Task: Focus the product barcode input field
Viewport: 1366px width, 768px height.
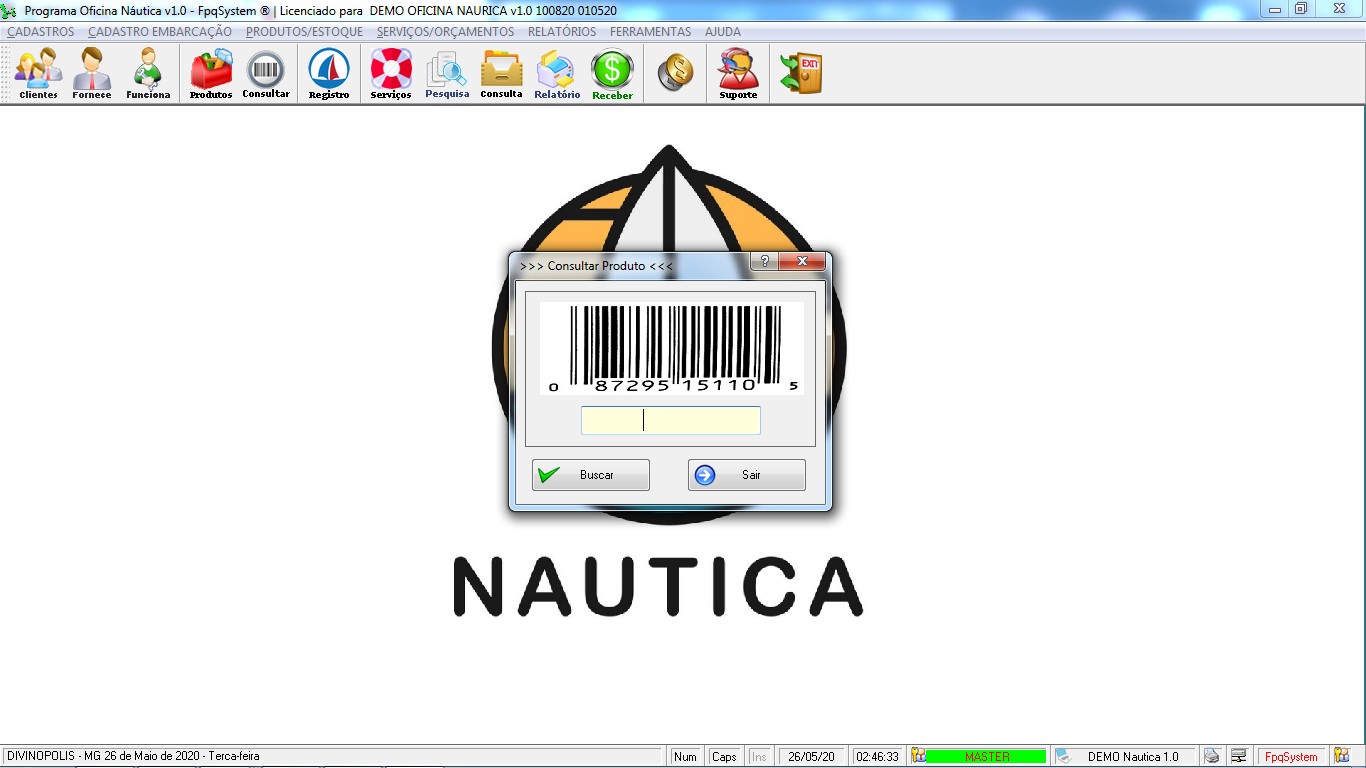Action: (x=671, y=420)
